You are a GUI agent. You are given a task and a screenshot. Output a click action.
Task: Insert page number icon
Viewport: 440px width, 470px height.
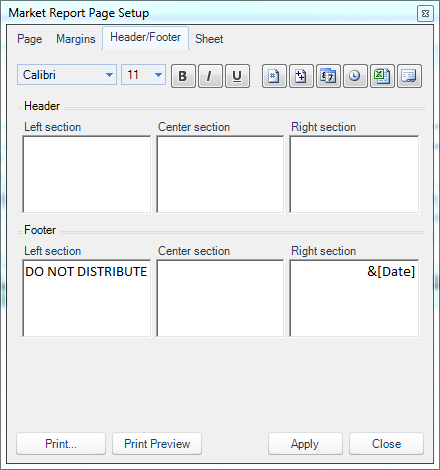tap(274, 76)
